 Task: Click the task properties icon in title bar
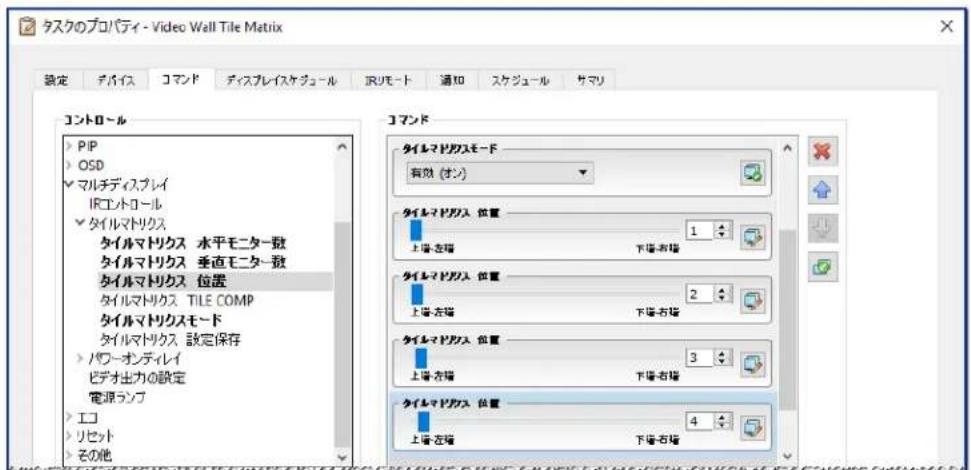coord(27,28)
